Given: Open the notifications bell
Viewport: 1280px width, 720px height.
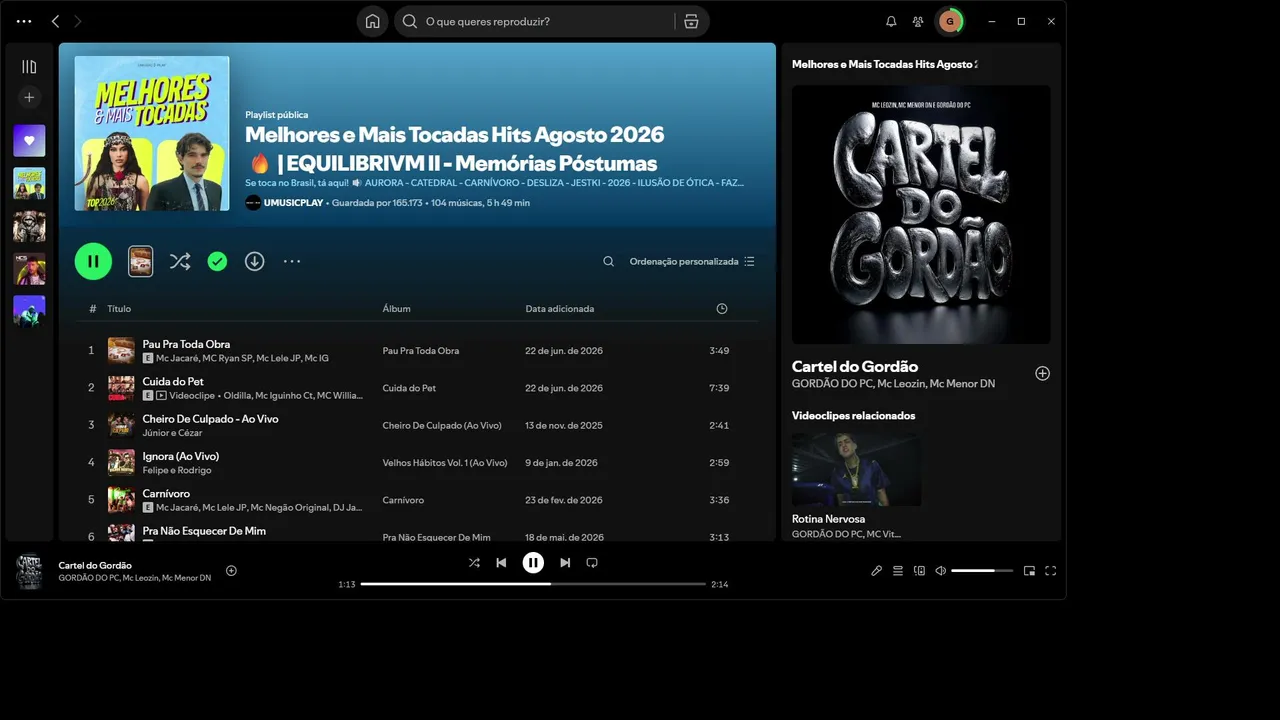Looking at the screenshot, I should [891, 21].
